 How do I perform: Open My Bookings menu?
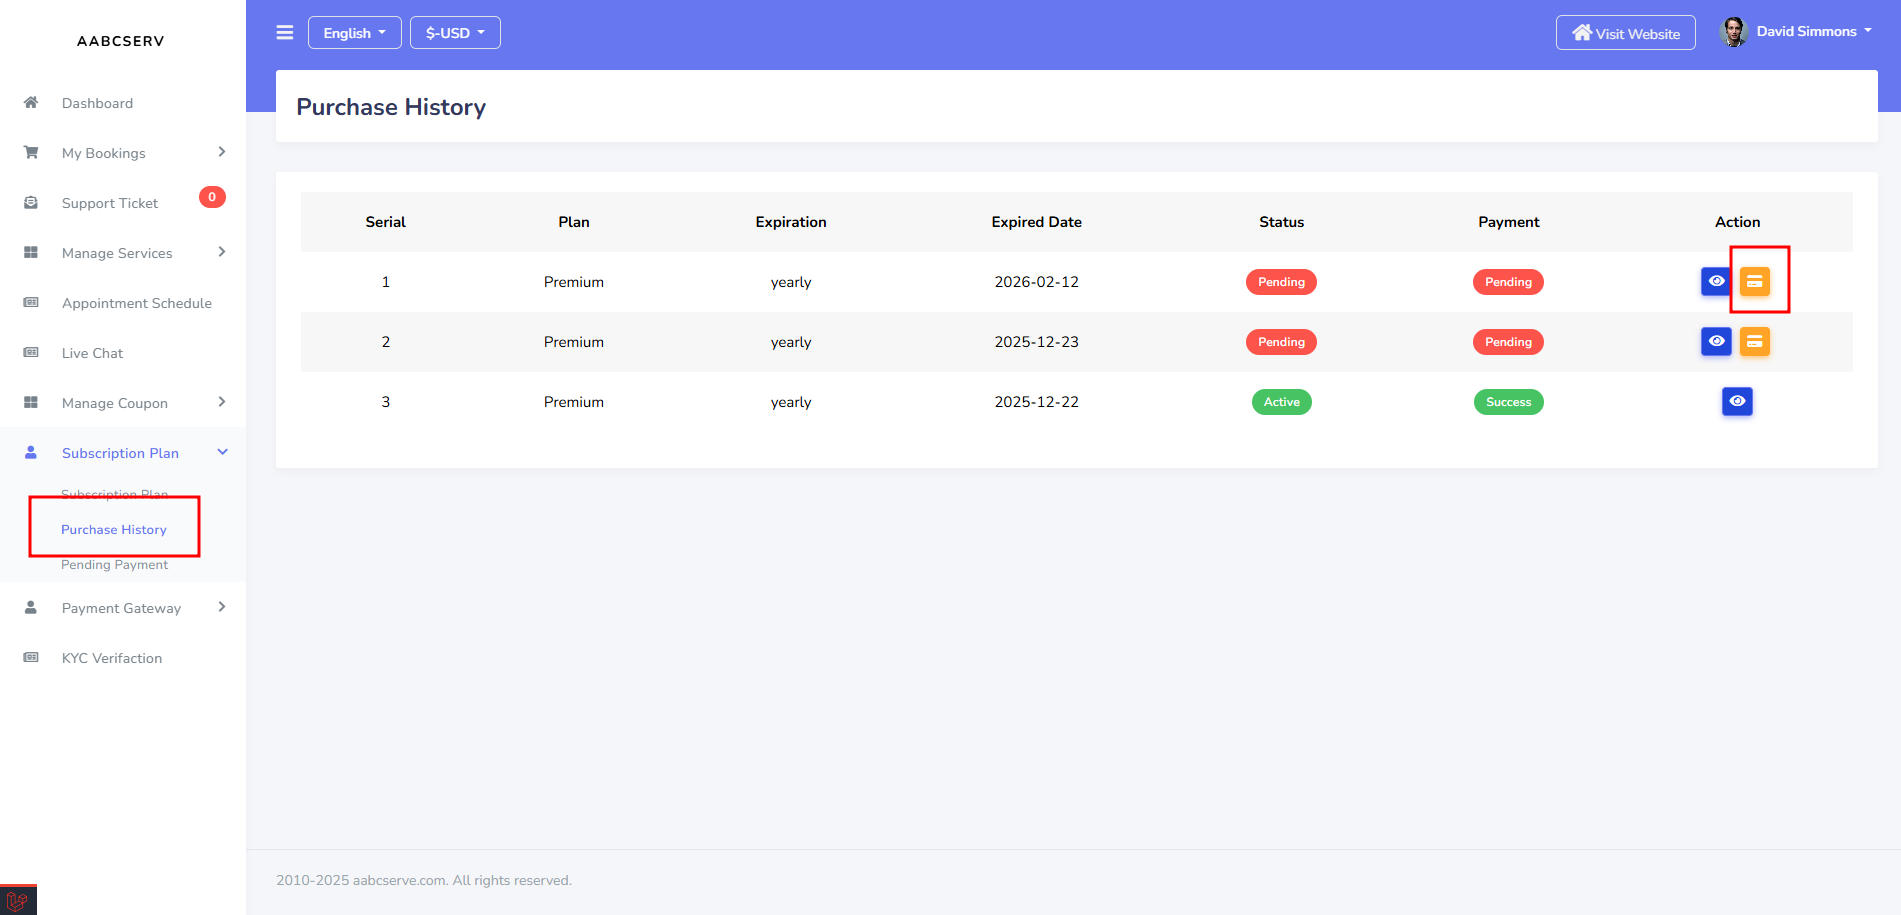click(104, 153)
